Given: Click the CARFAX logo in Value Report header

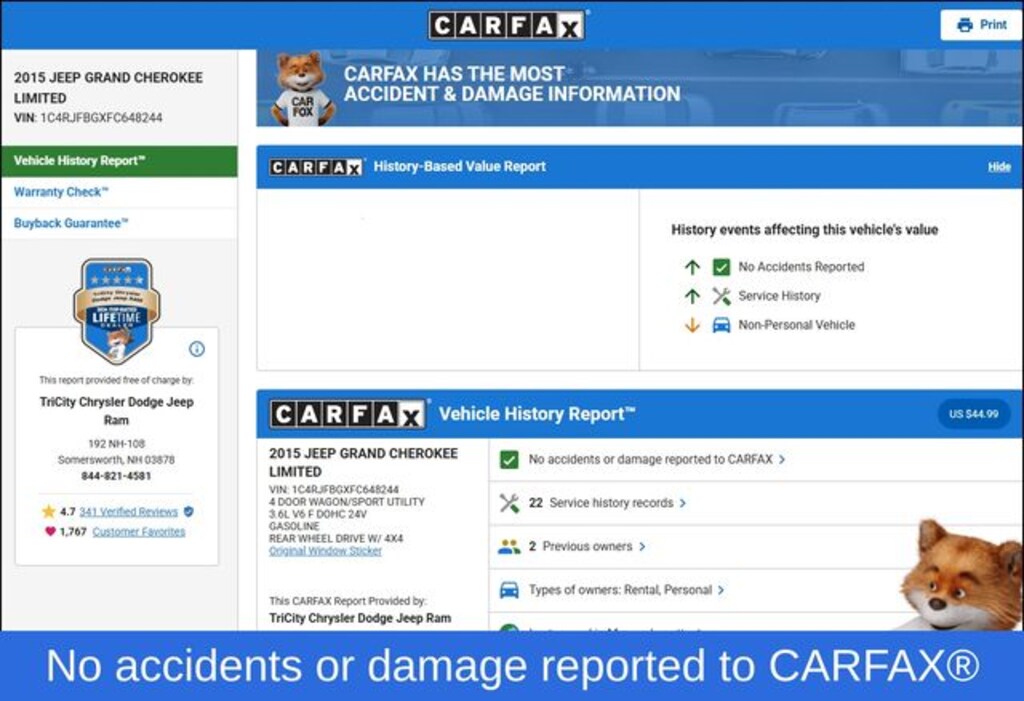Looking at the screenshot, I should tap(316, 167).
